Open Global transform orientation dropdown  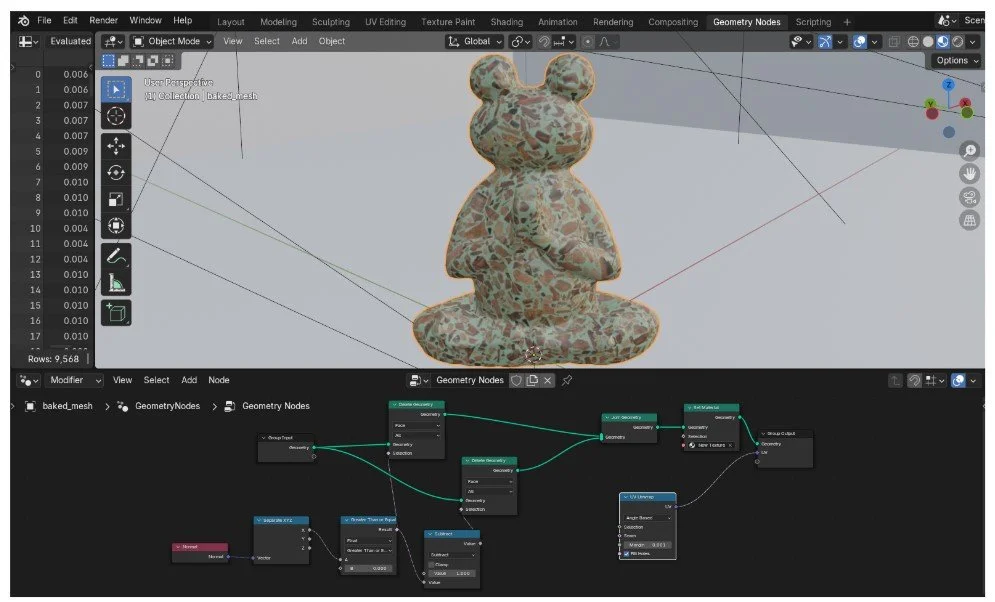click(475, 41)
